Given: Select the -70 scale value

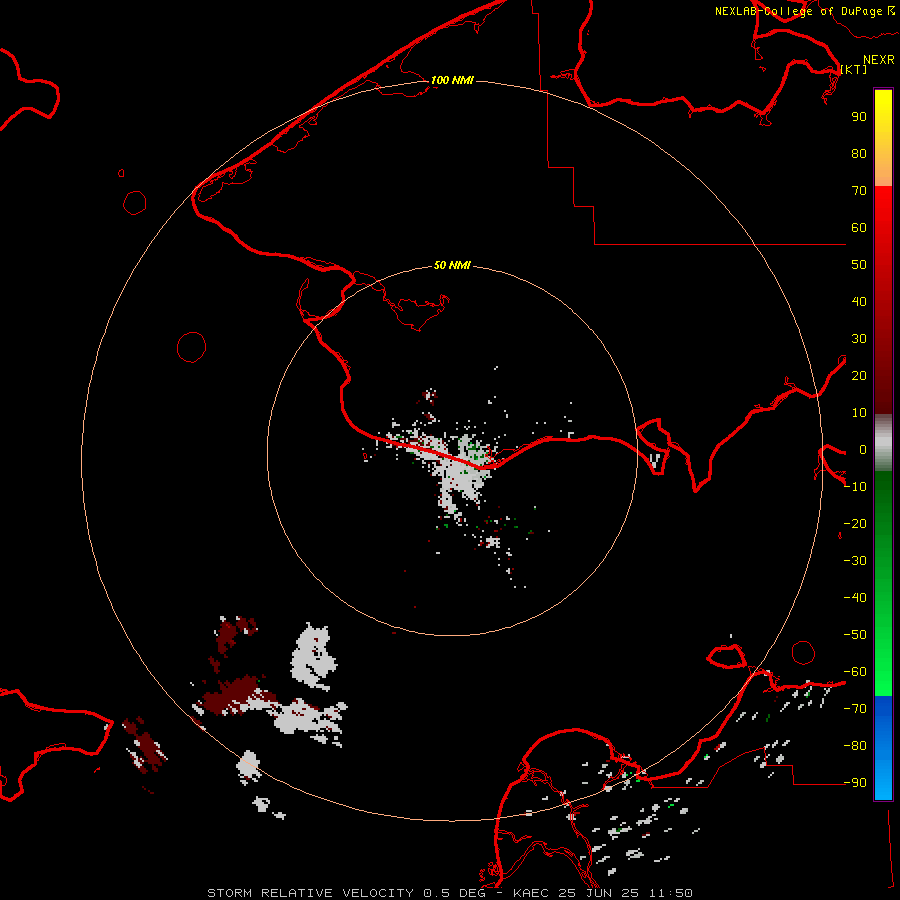Looking at the screenshot, I should (855, 709).
